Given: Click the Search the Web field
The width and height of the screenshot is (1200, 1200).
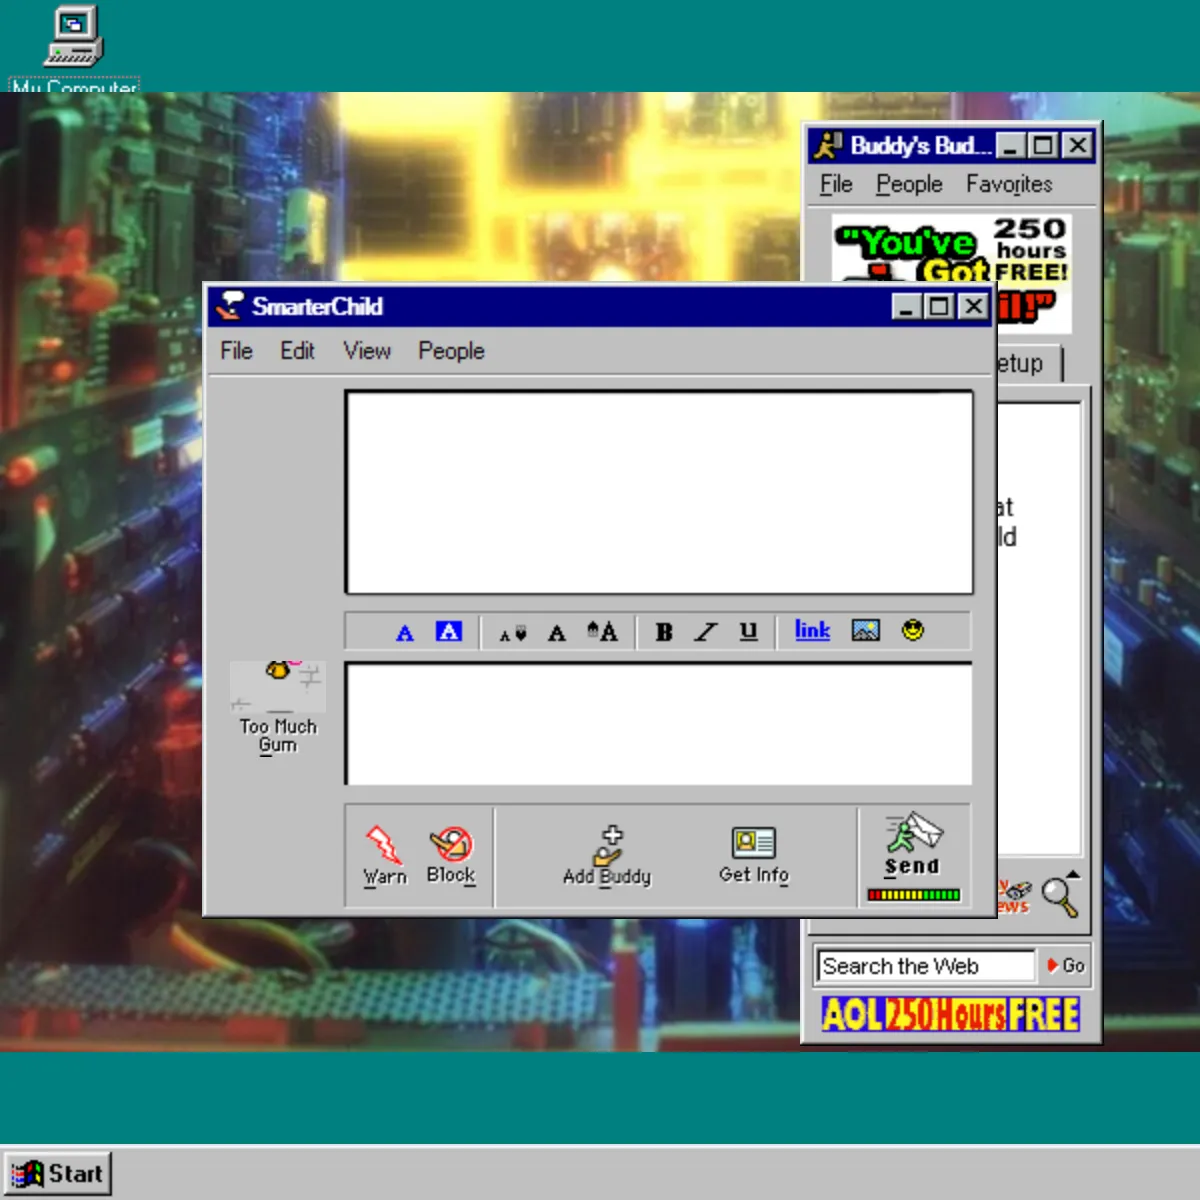Looking at the screenshot, I should point(926,966).
